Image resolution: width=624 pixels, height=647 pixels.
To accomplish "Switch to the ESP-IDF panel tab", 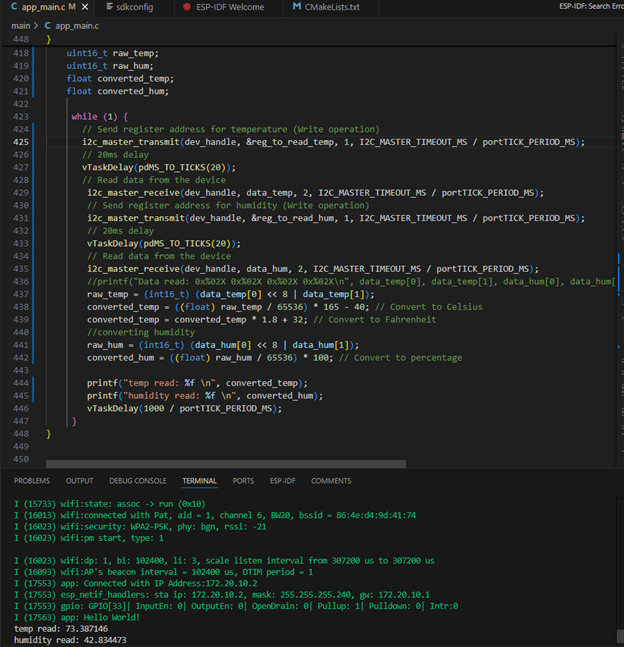I will (282, 481).
